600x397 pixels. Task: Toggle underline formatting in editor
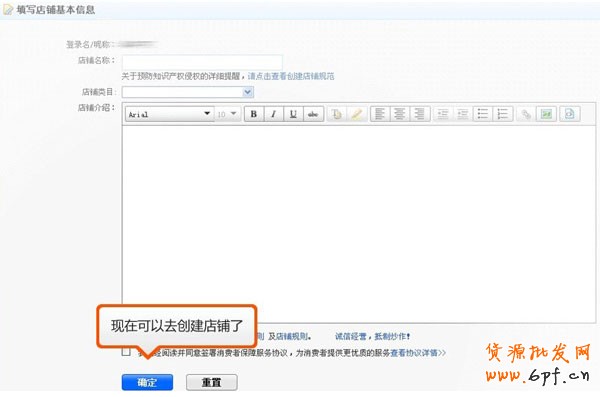coord(293,114)
